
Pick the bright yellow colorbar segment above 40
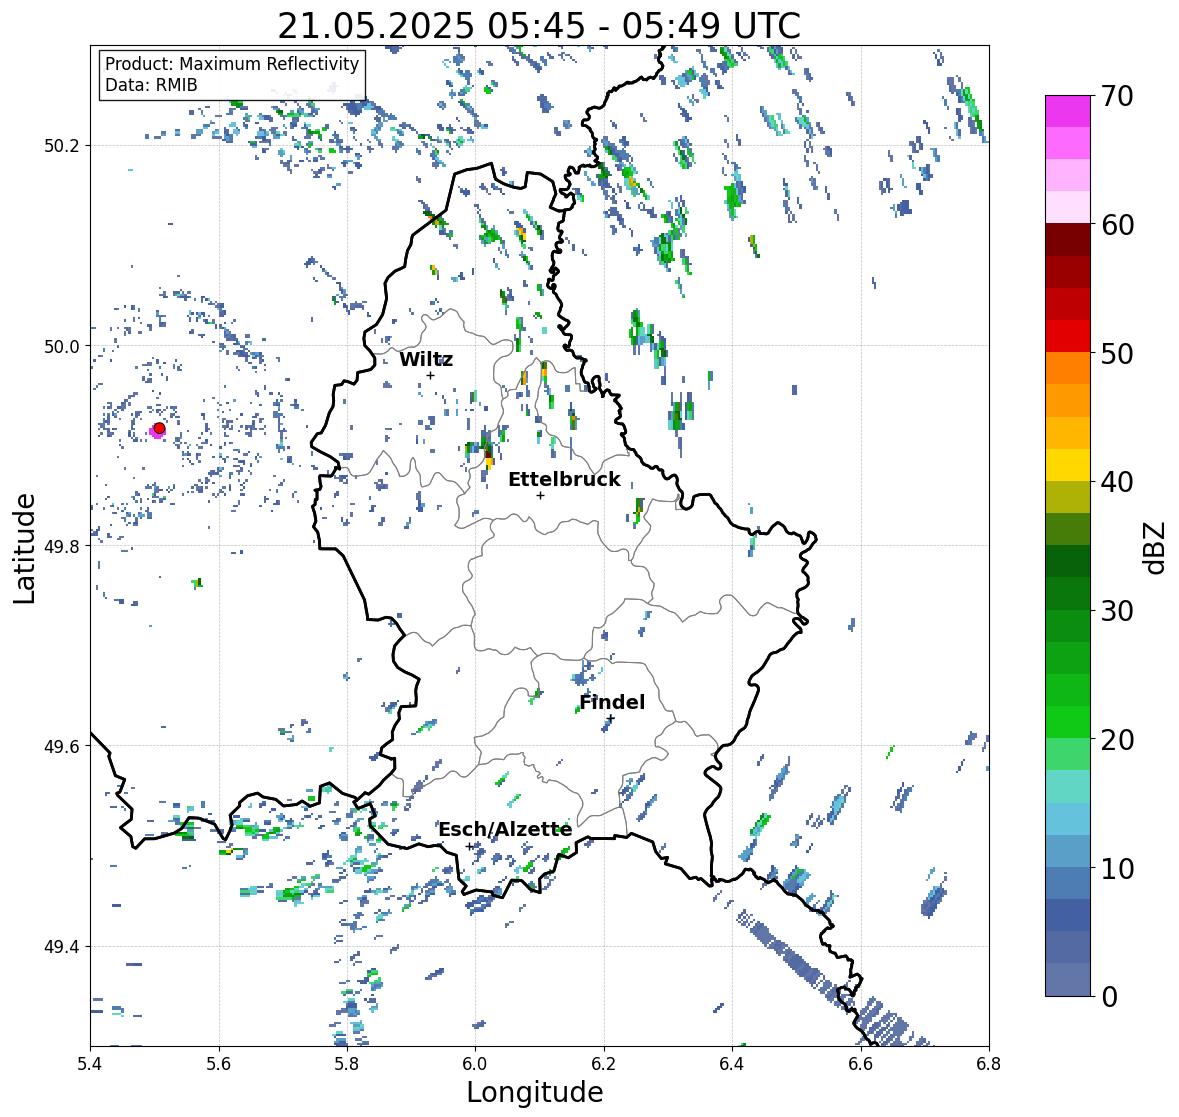[x=1068, y=465]
